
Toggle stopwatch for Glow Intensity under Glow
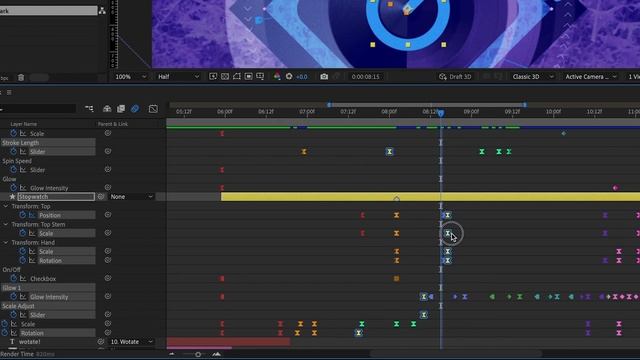(x=13, y=188)
